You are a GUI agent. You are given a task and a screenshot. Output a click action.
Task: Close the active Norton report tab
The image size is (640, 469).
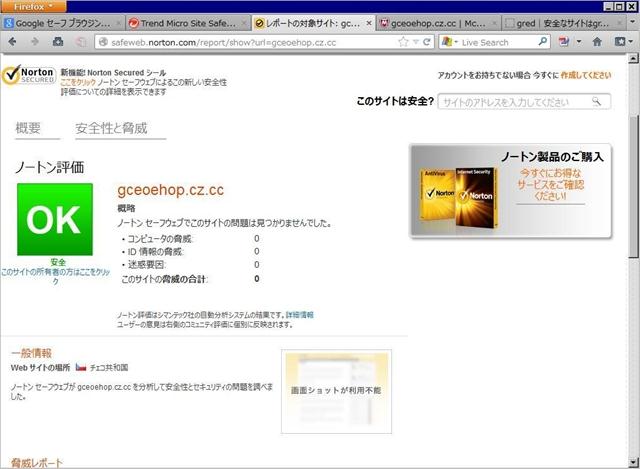(x=369, y=23)
